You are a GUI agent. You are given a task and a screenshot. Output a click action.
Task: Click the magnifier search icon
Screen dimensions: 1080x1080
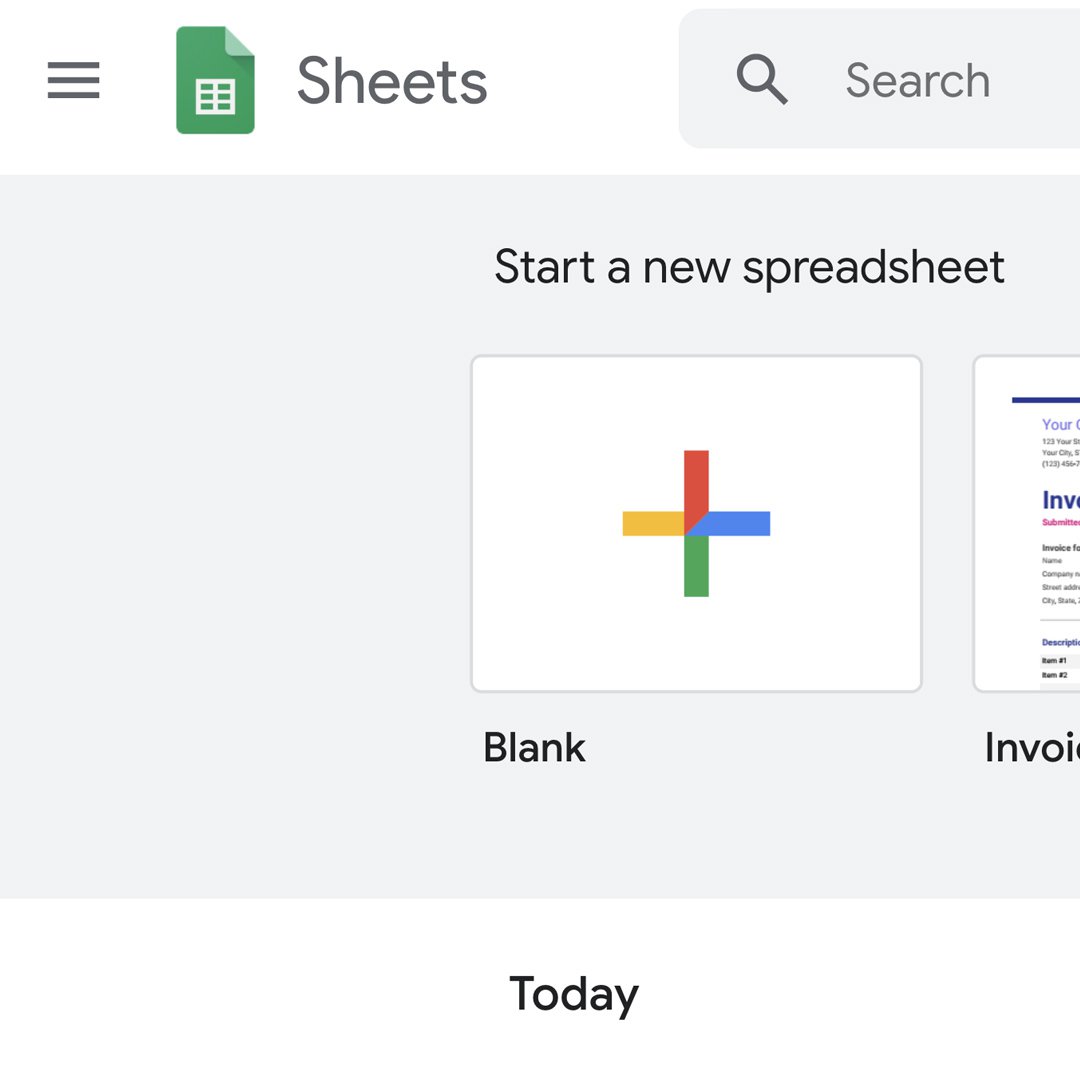point(762,79)
